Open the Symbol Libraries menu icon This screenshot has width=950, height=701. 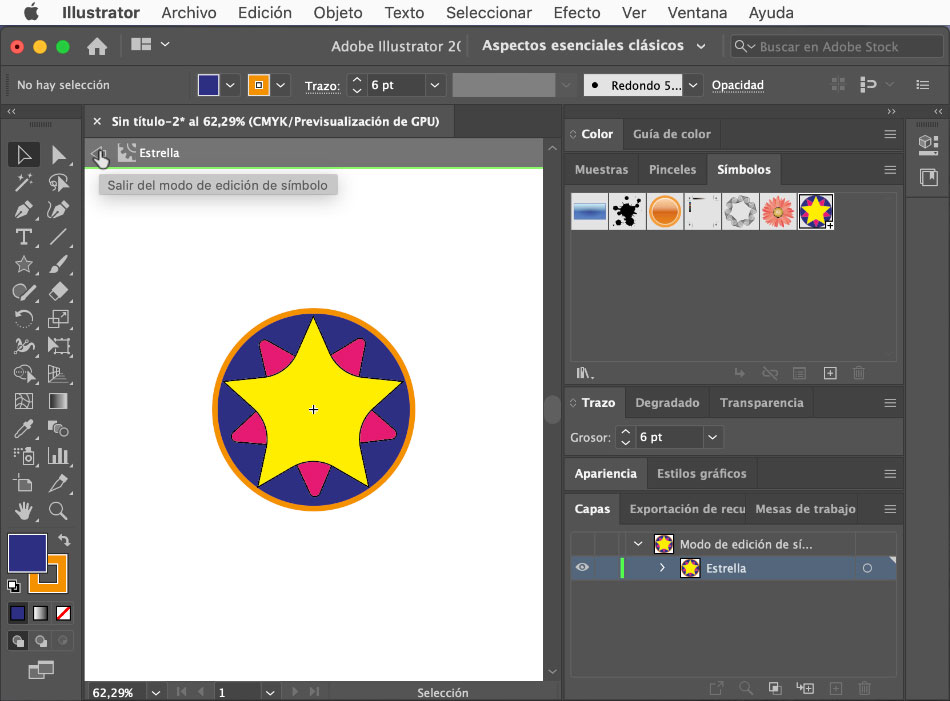586,373
